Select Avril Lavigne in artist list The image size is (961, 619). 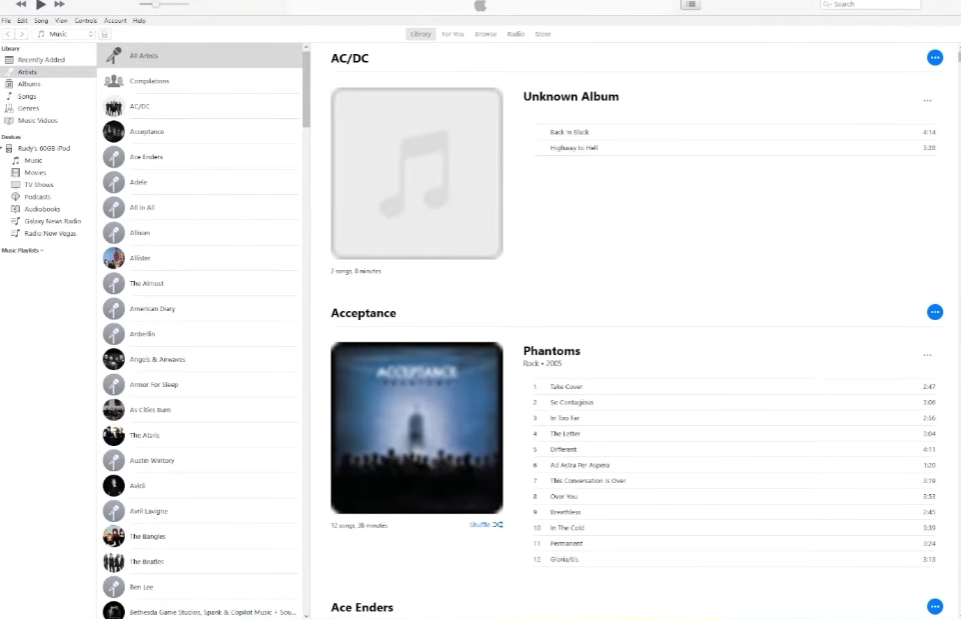pos(200,511)
